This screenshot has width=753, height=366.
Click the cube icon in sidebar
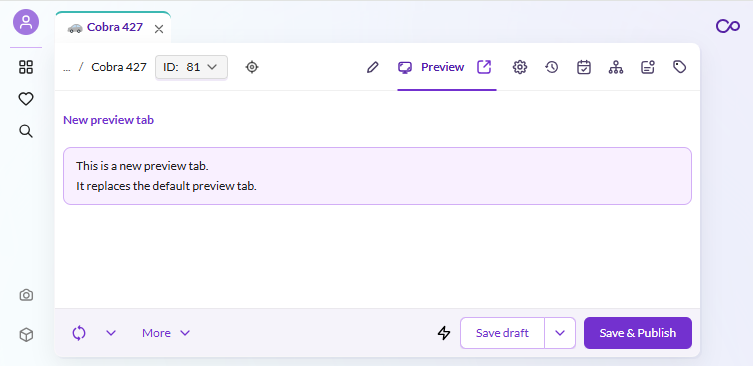(x=26, y=334)
